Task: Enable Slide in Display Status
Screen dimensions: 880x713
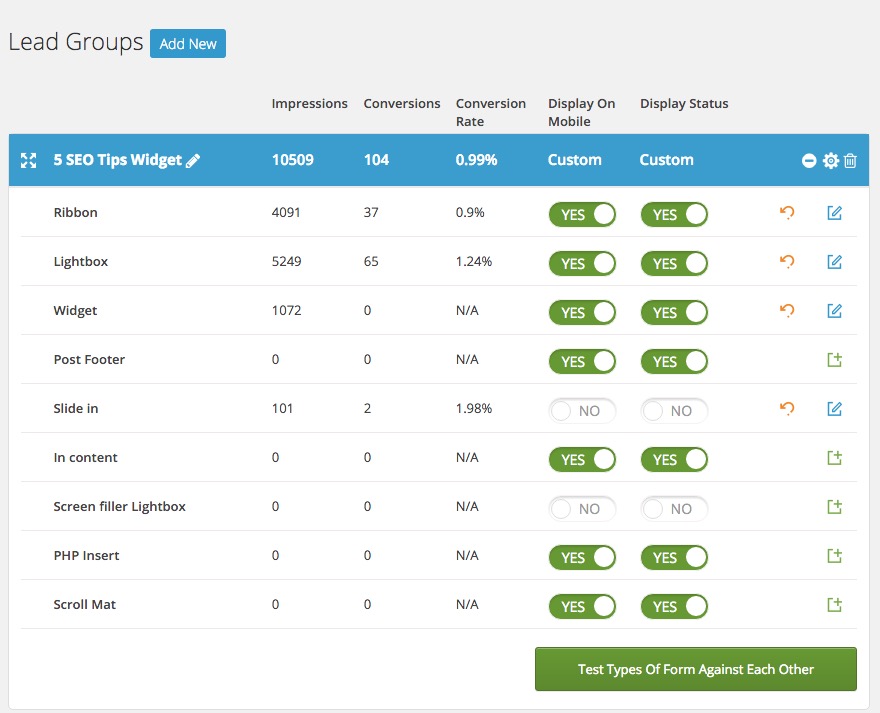Action: (674, 410)
